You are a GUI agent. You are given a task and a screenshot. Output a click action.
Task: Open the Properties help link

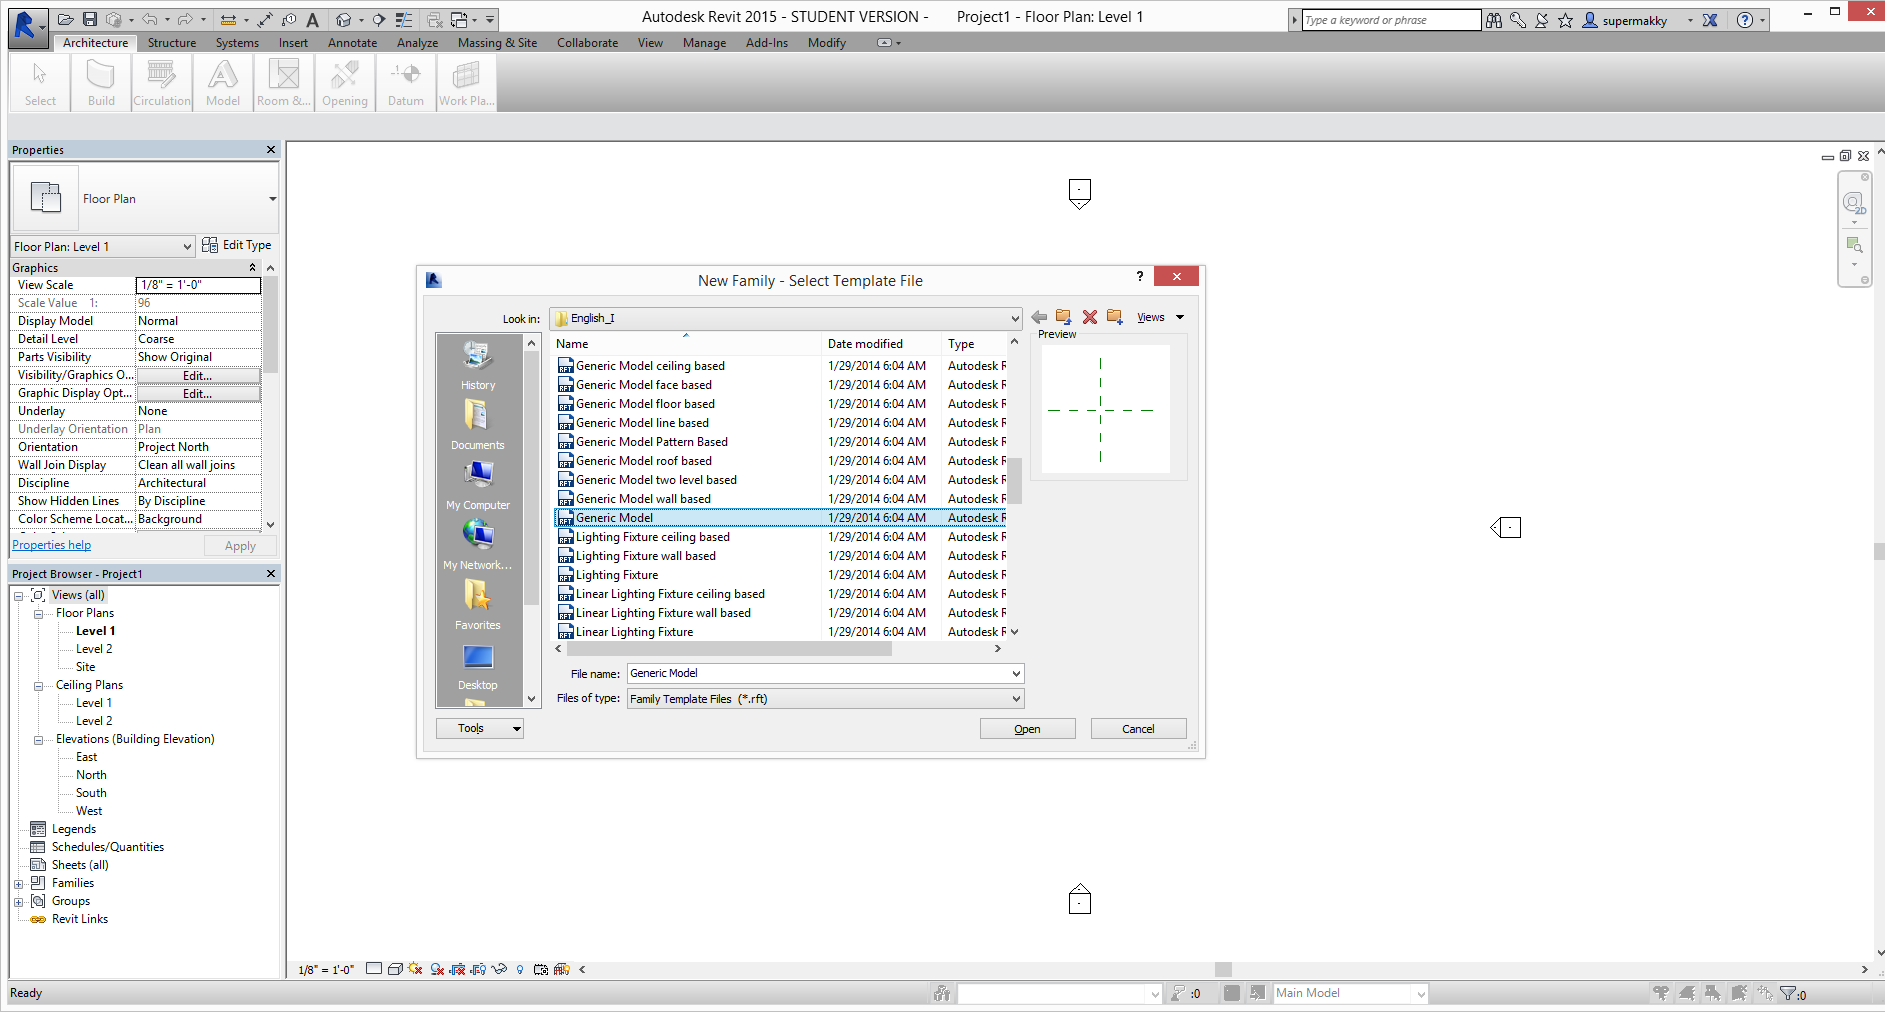tap(52, 545)
